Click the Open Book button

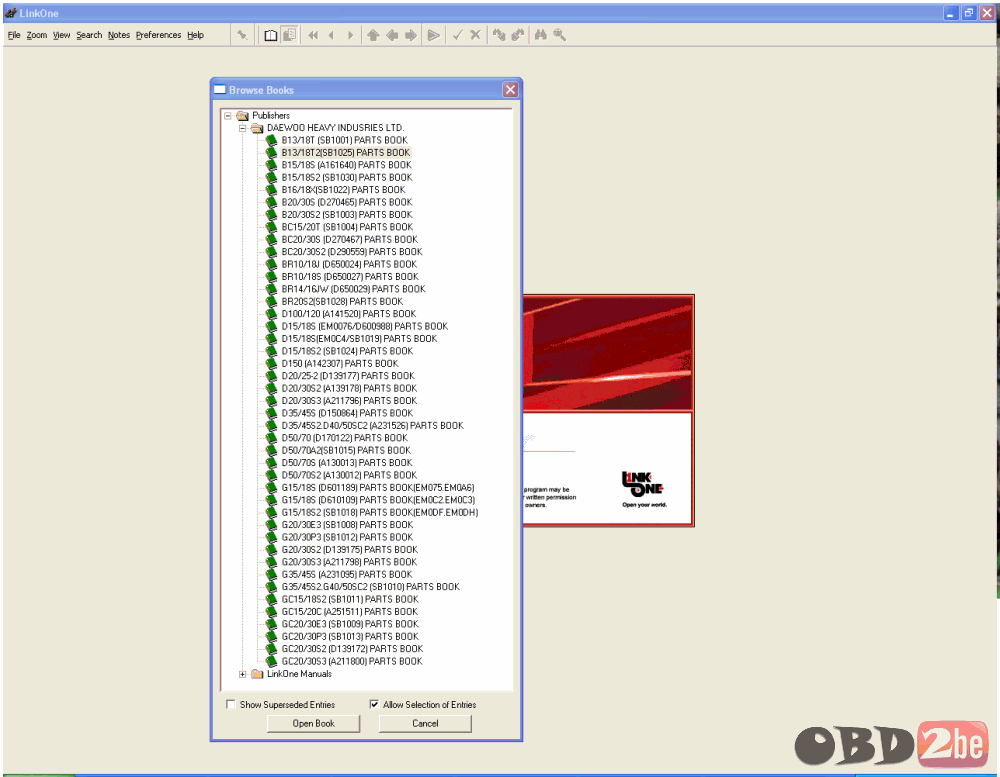pyautogui.click(x=313, y=723)
